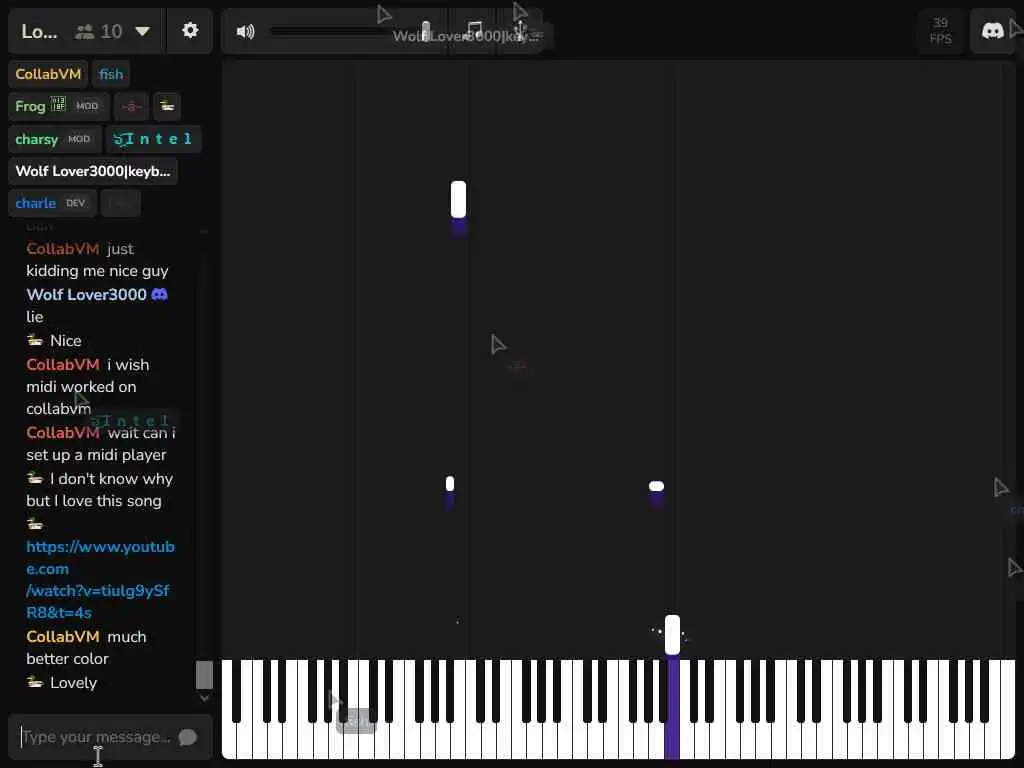Expand the room list dropdown arrow
The image size is (1024, 768).
click(142, 31)
